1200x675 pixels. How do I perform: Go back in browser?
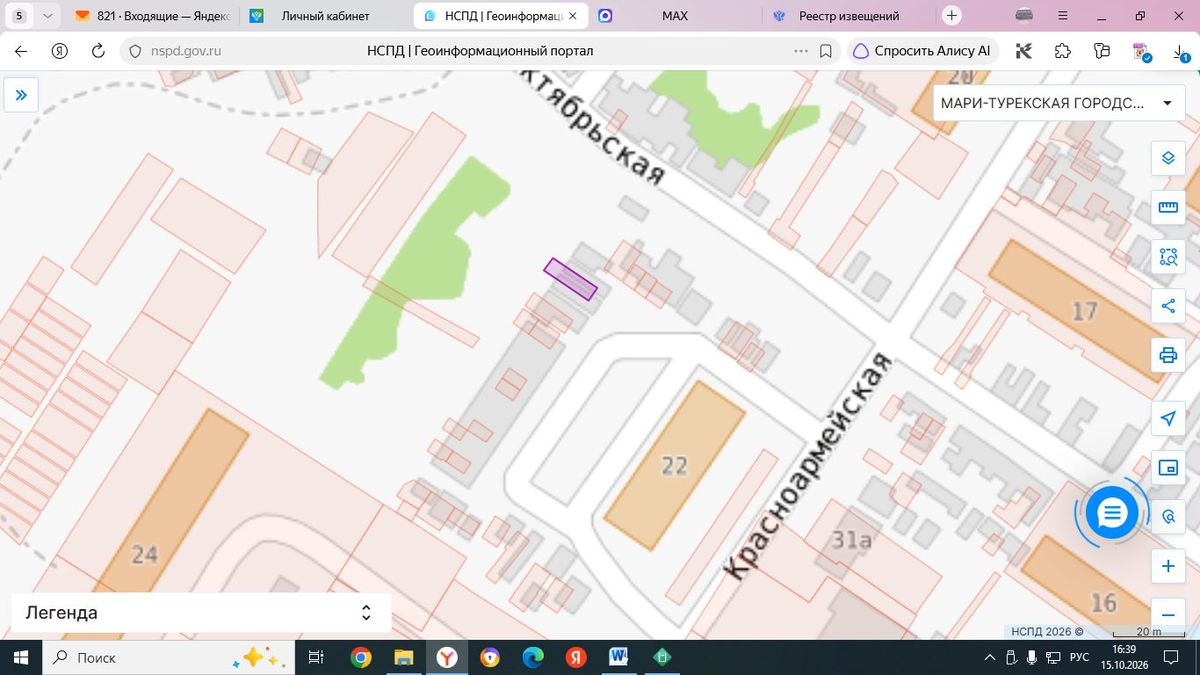point(21,51)
